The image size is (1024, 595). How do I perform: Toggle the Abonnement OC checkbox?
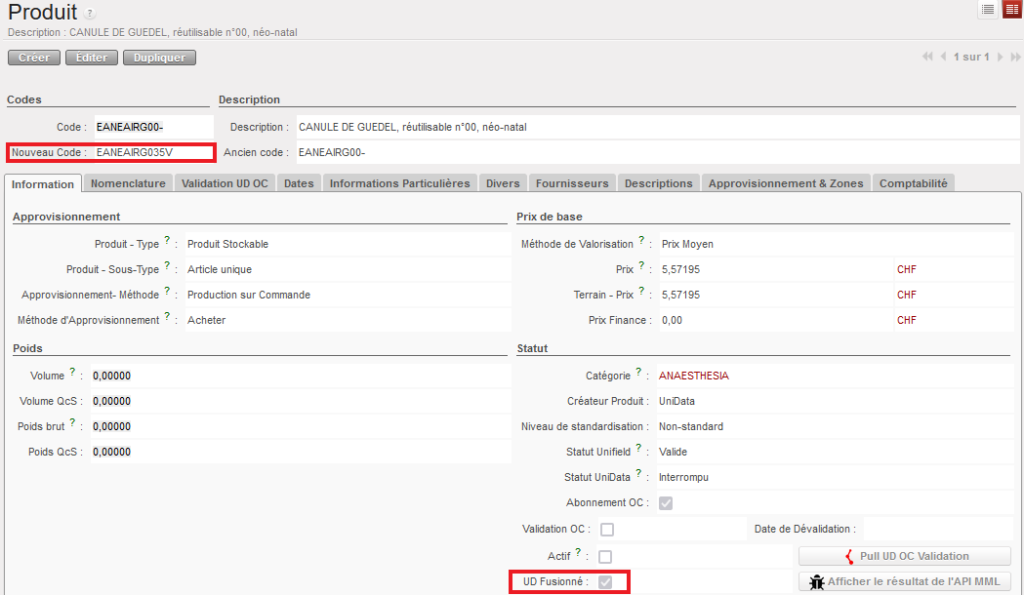click(x=666, y=503)
